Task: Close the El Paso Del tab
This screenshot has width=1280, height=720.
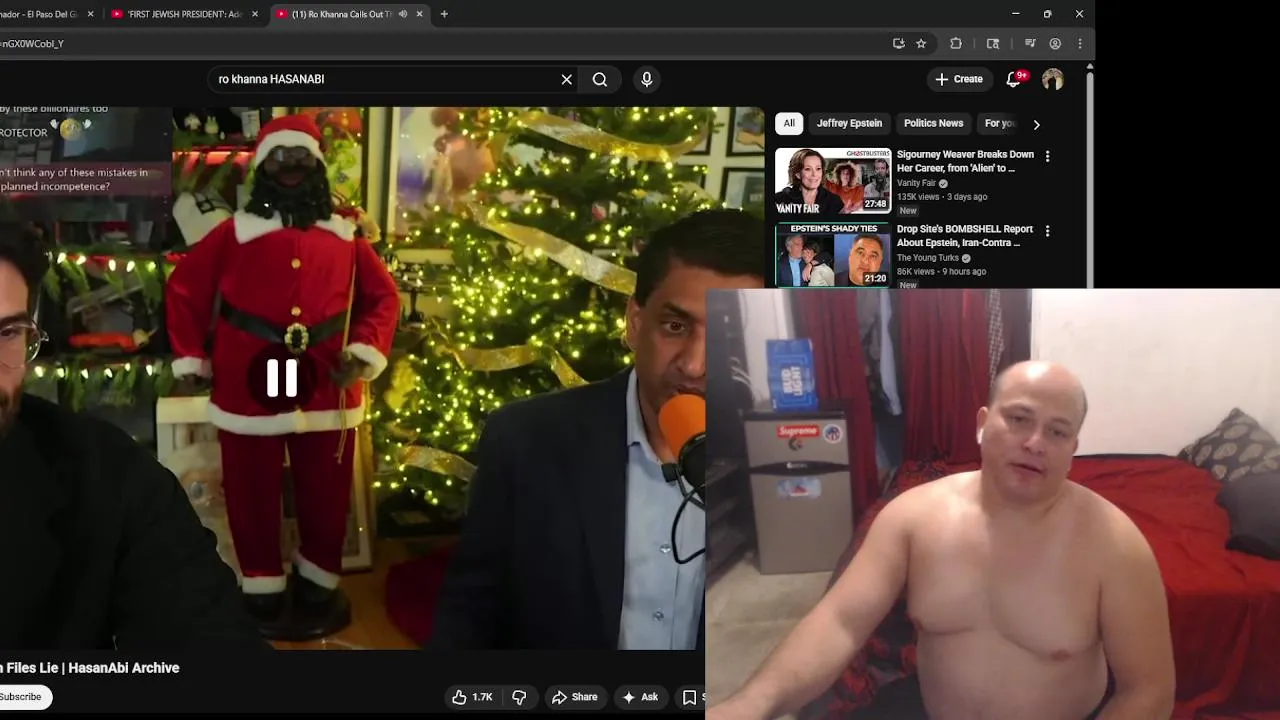Action: click(x=91, y=14)
